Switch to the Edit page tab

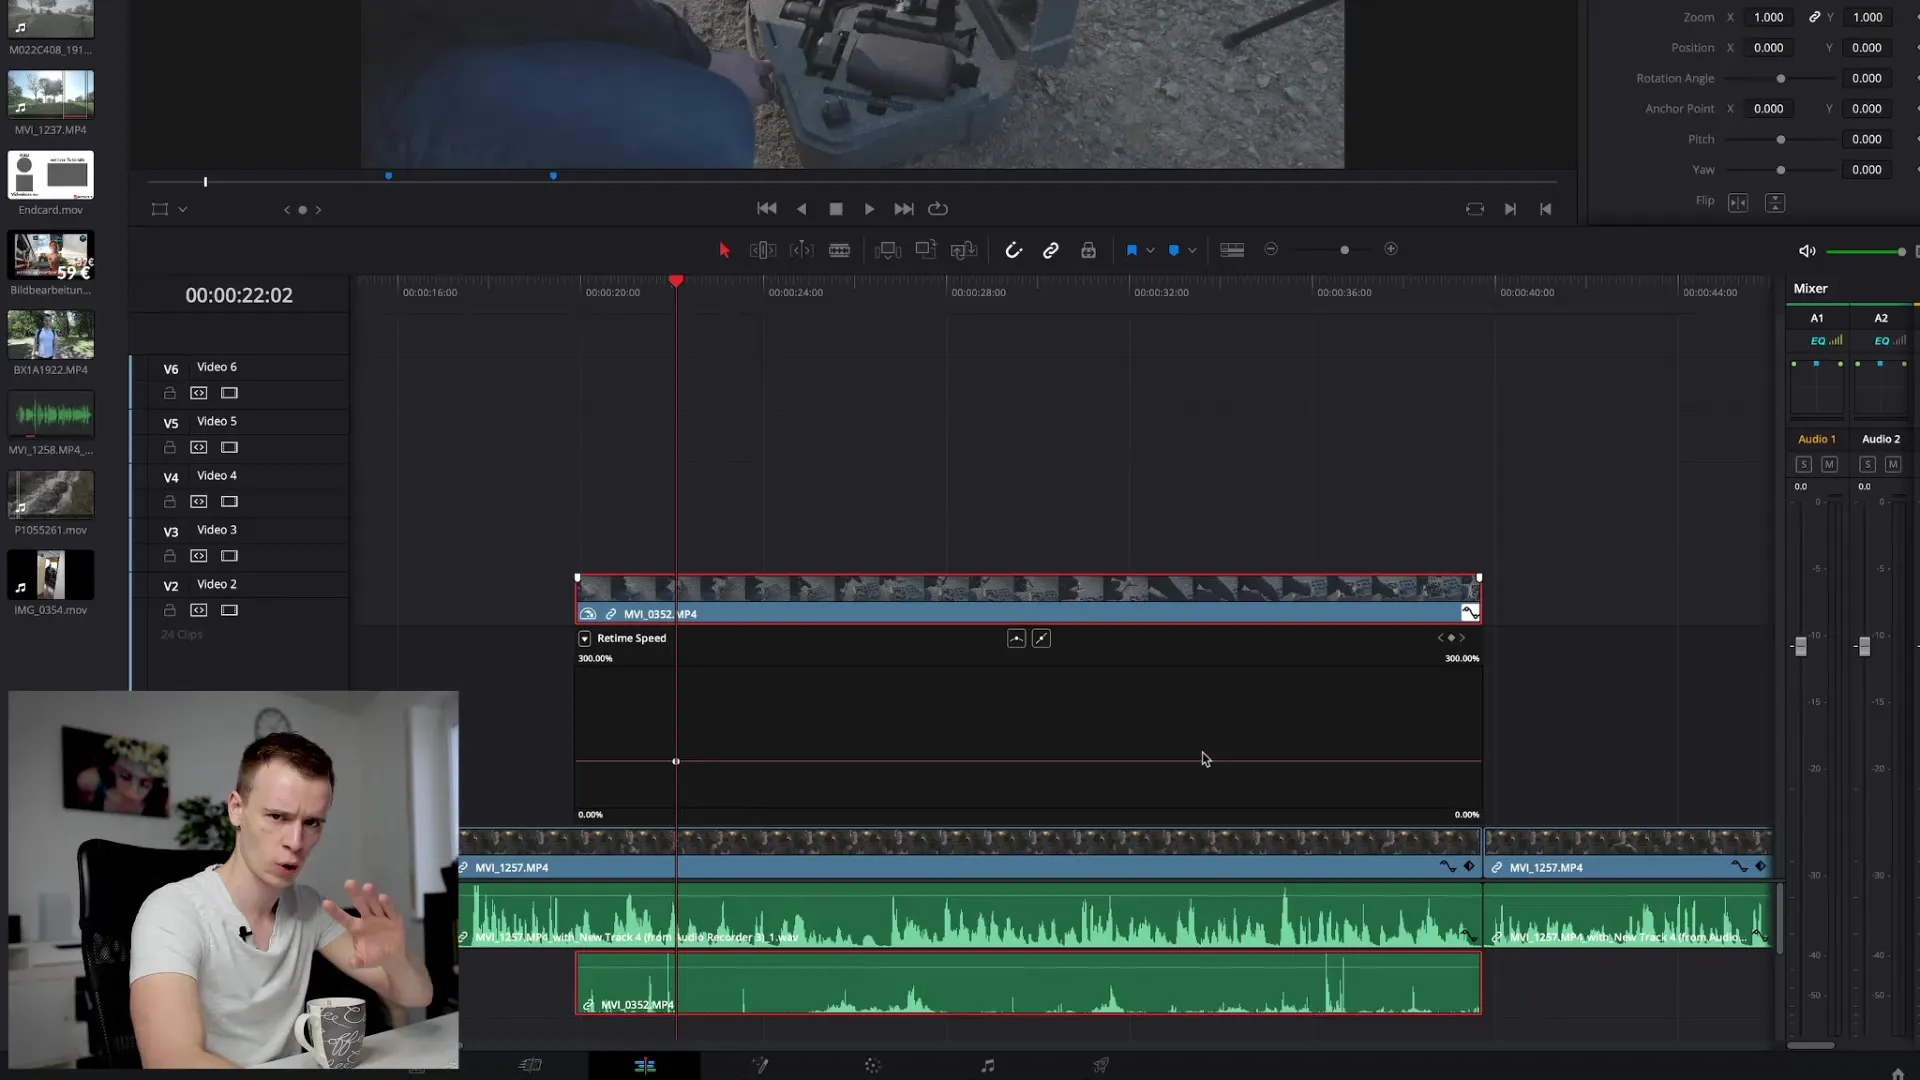tap(645, 1066)
